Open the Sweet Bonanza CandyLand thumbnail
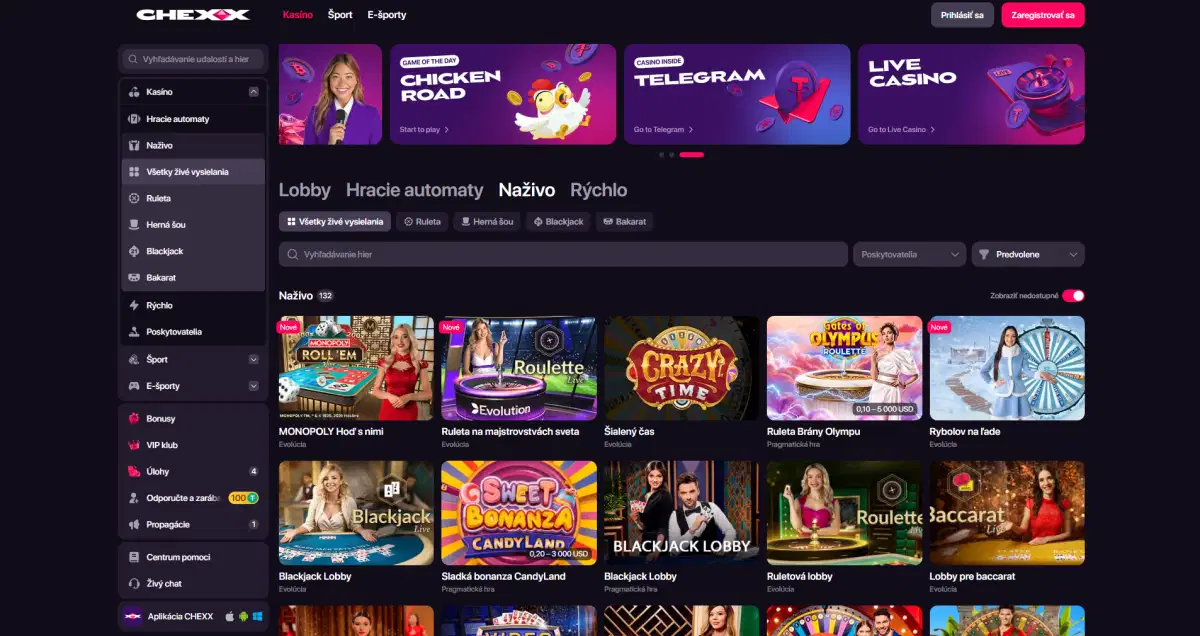The height and width of the screenshot is (636, 1200). point(519,513)
